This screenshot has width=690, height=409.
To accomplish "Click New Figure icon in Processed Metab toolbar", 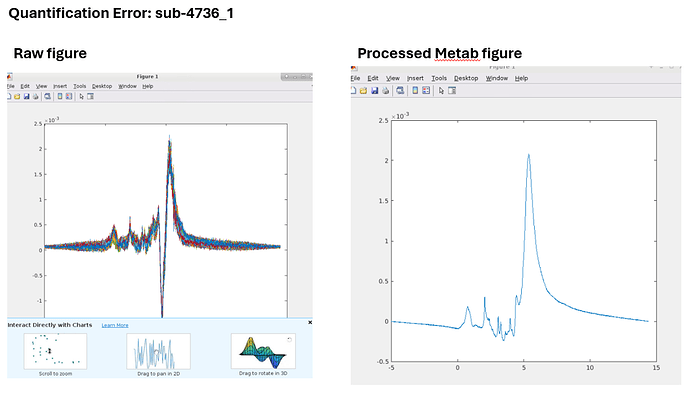I will click(354, 90).
